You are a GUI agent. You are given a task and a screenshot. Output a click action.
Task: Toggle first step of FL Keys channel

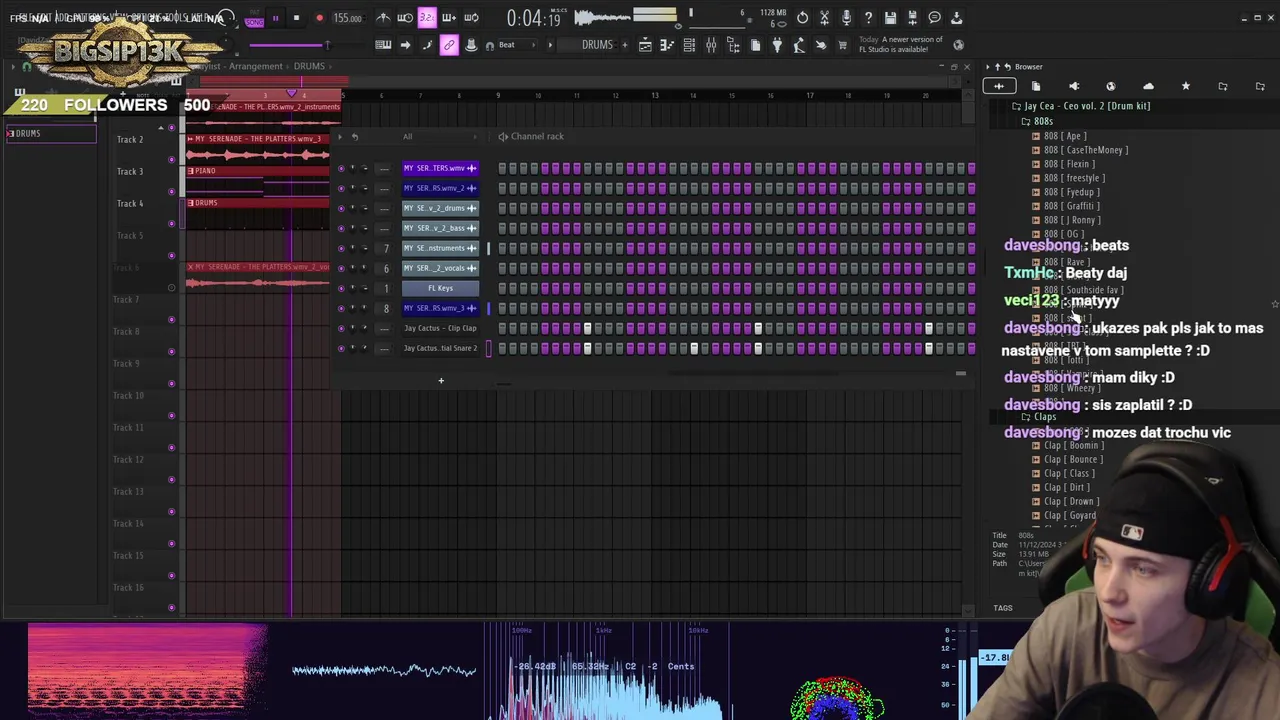pyautogui.click(x=502, y=288)
